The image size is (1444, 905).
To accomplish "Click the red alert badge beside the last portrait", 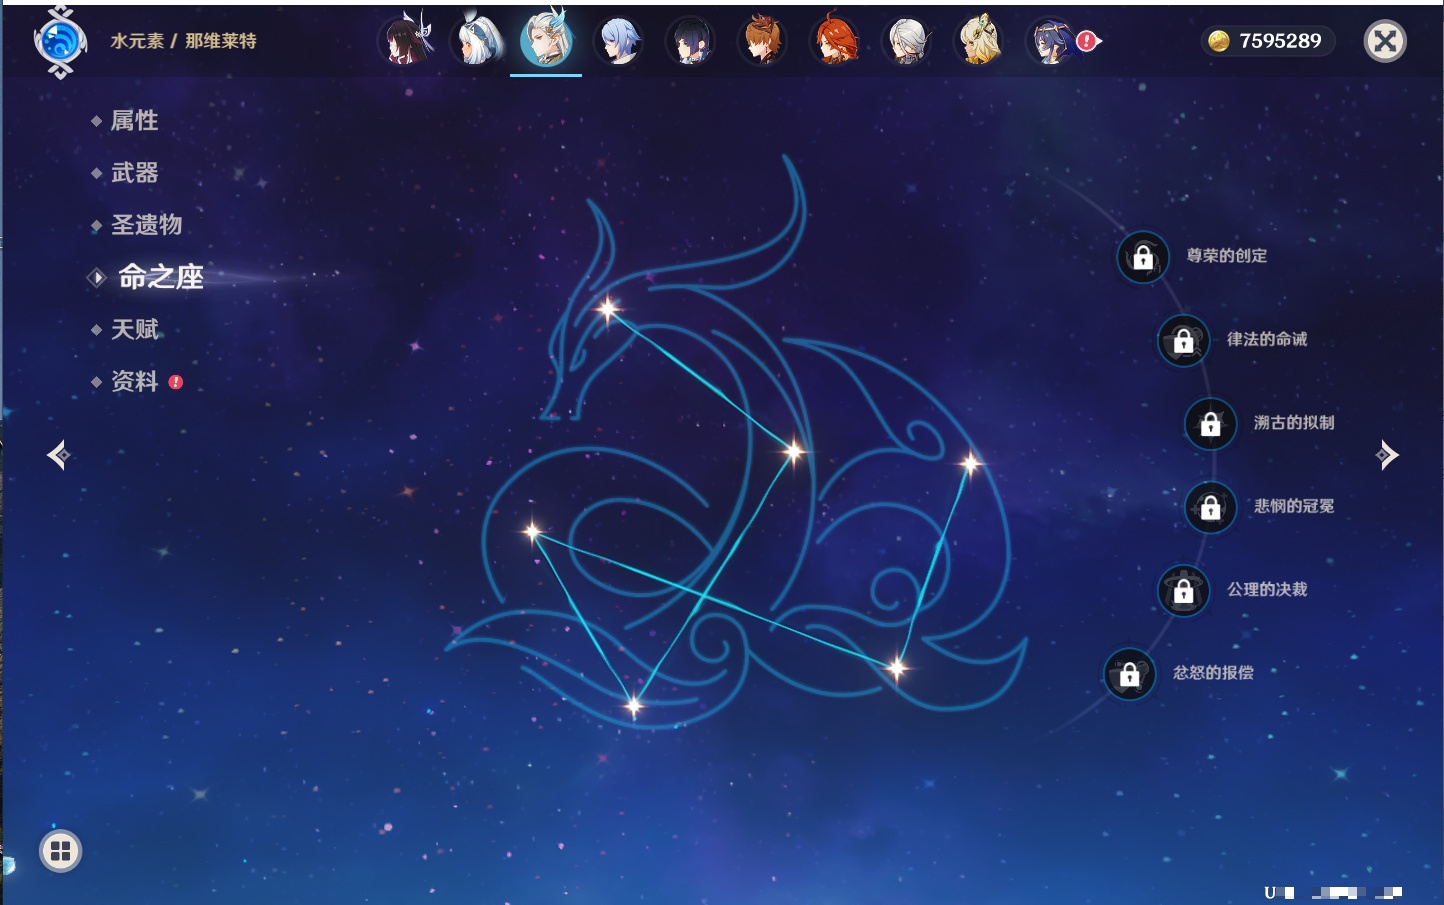I will (1086, 41).
